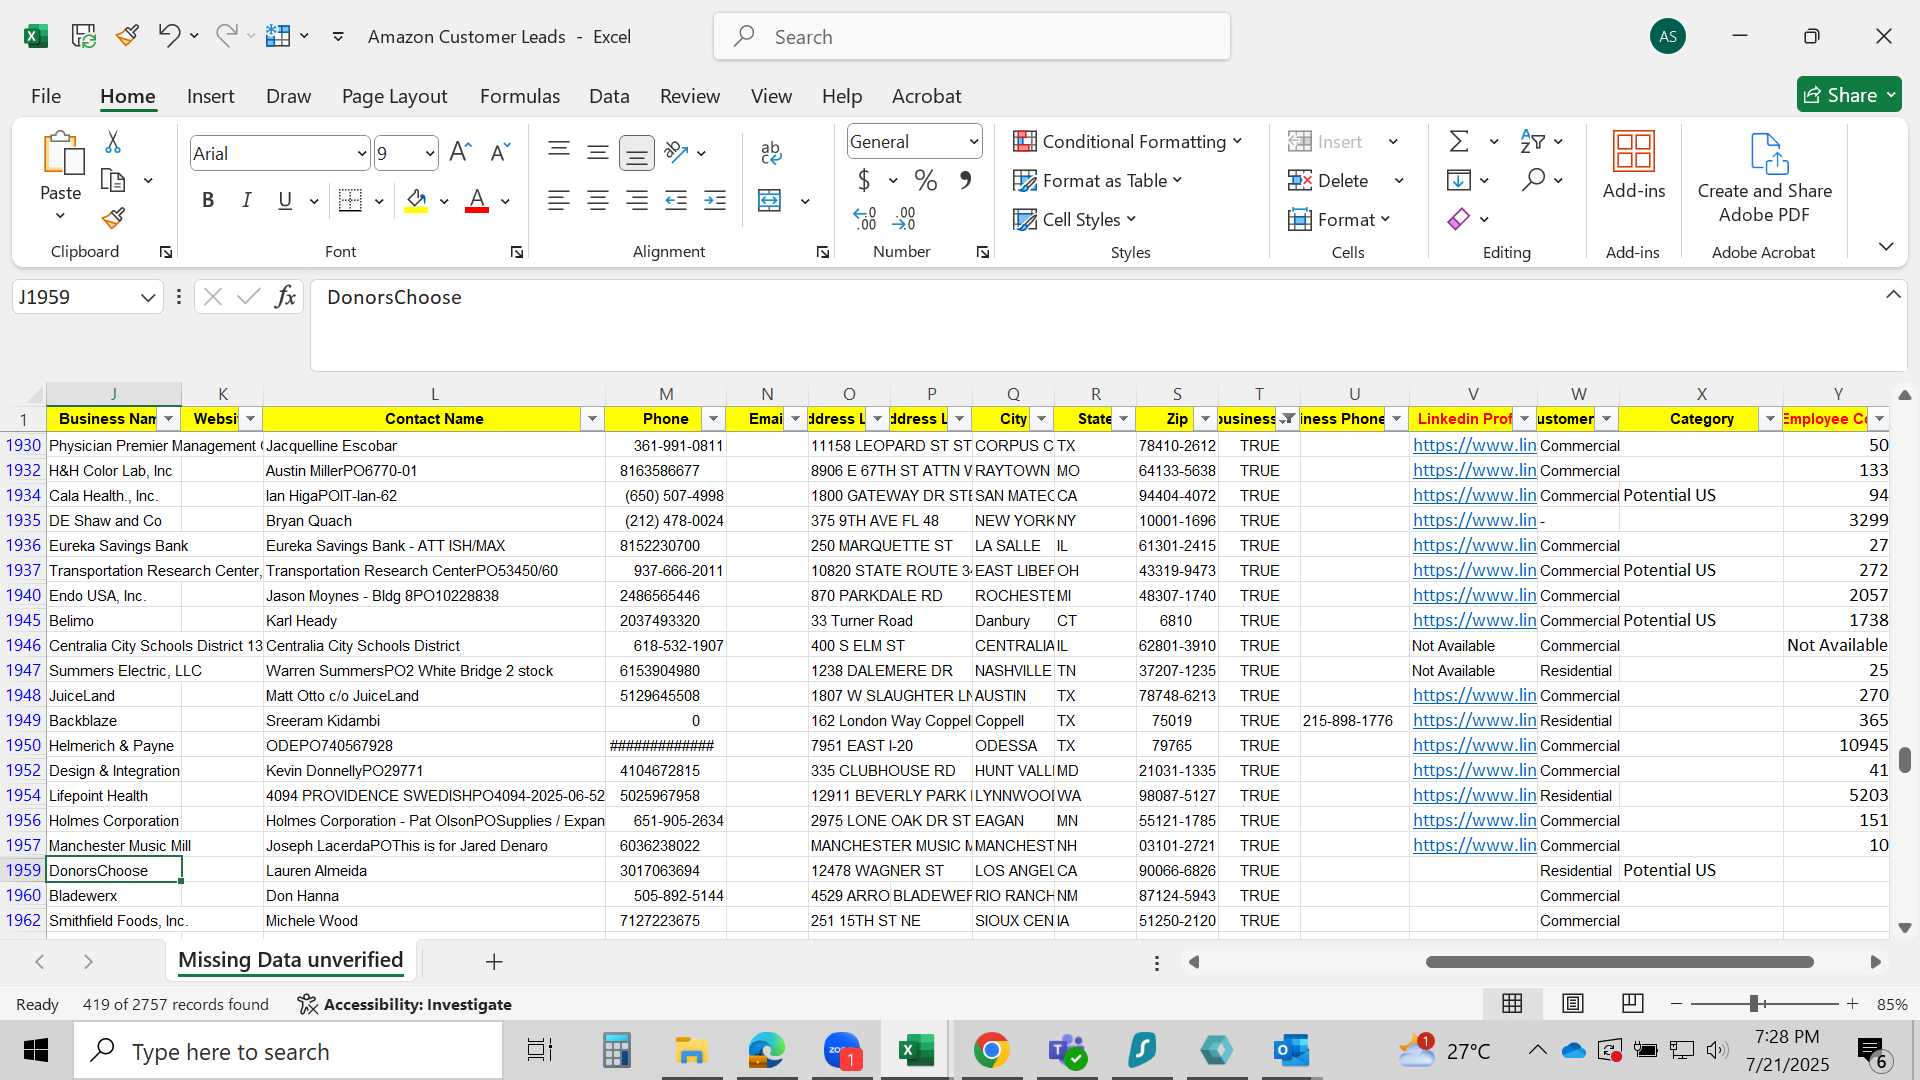Click the Percent Style icon
This screenshot has height=1080, width=1920.
926,181
